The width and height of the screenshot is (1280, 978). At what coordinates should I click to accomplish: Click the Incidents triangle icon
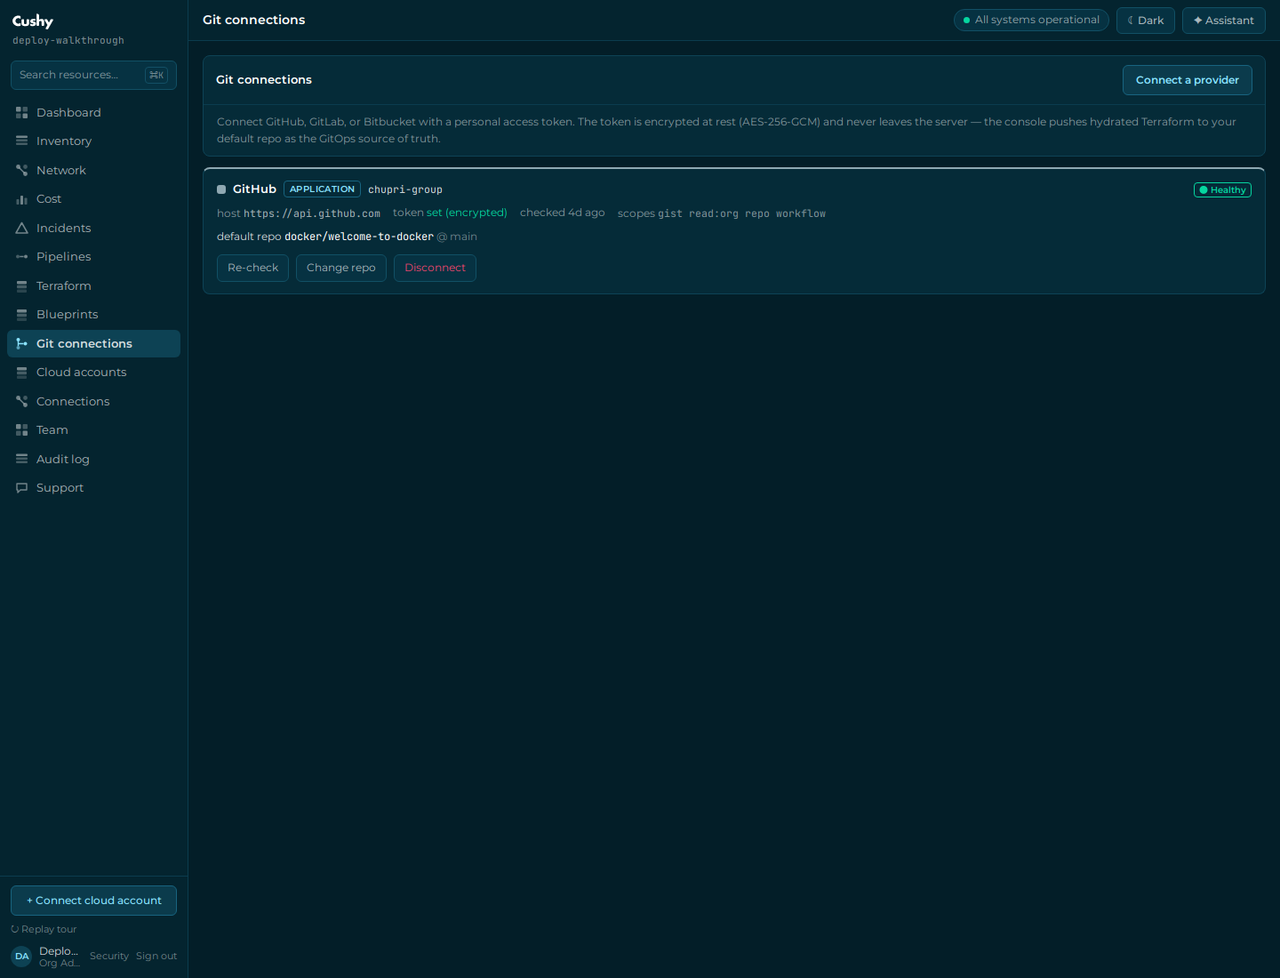[22, 228]
